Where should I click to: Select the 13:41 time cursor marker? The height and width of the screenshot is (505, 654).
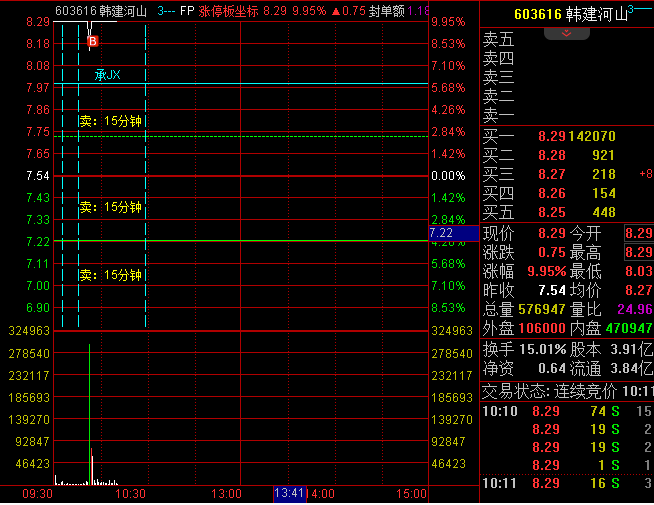[x=289, y=494]
